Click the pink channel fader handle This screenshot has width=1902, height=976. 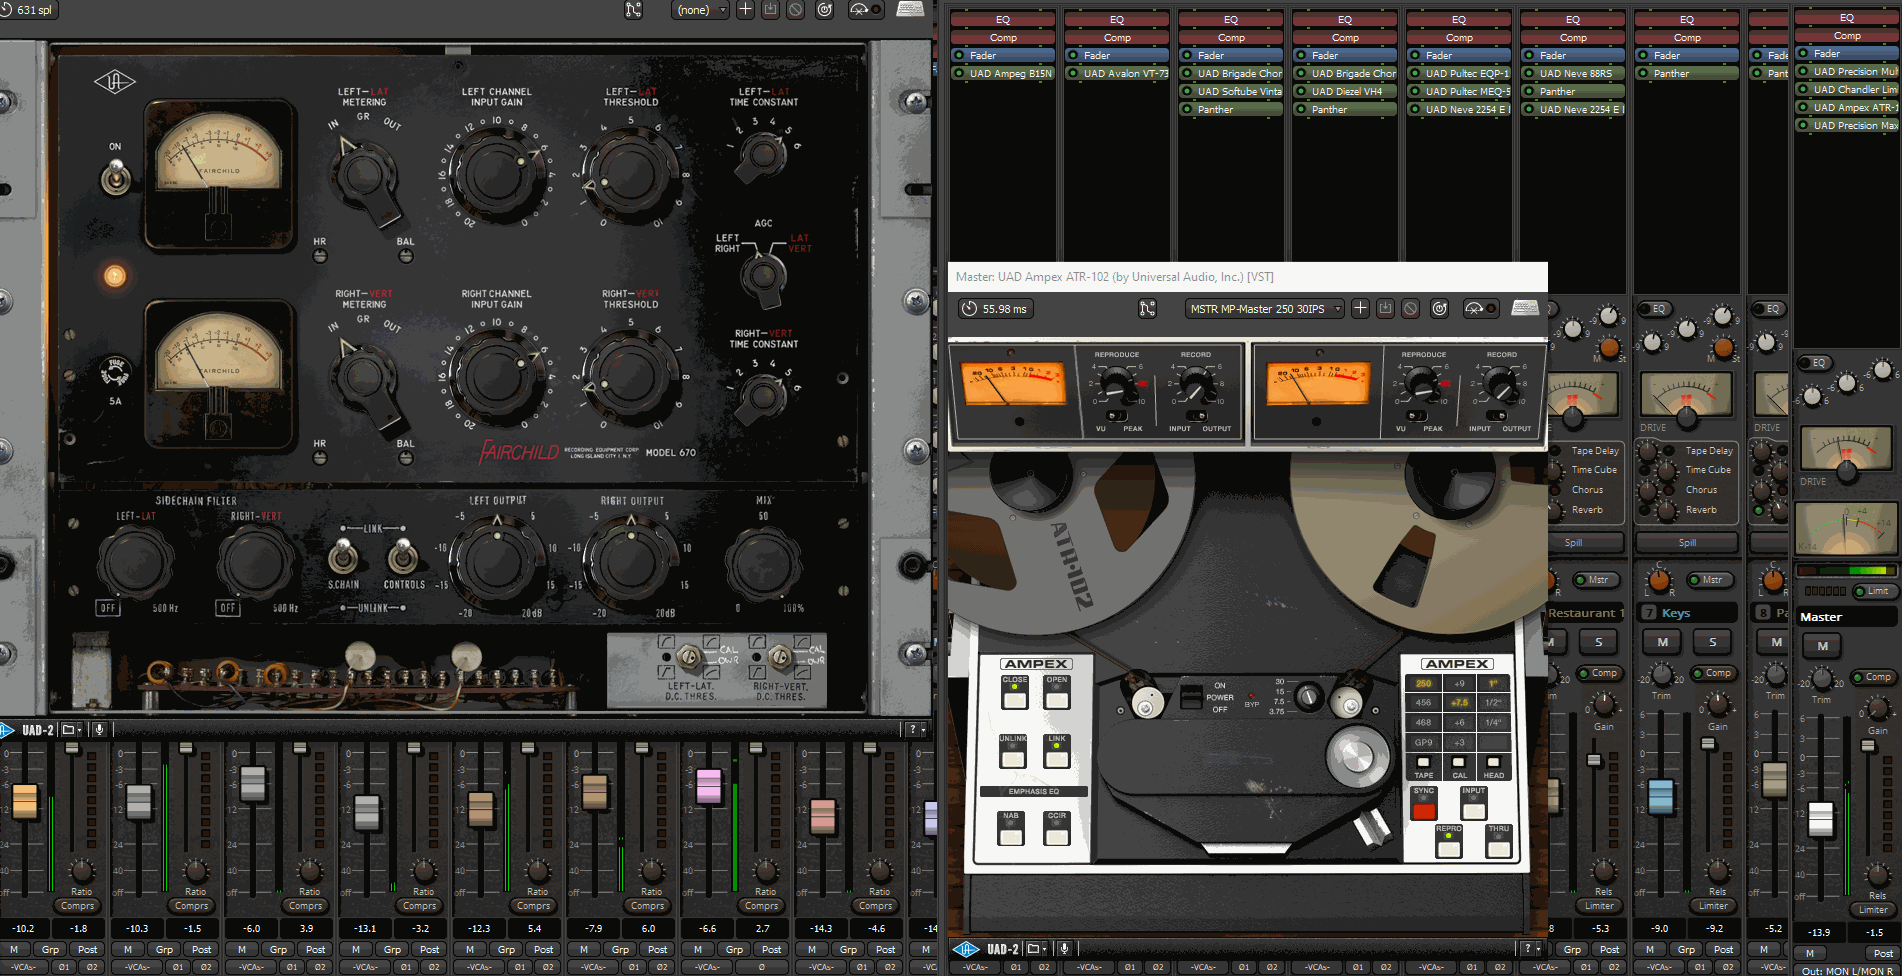point(709,786)
